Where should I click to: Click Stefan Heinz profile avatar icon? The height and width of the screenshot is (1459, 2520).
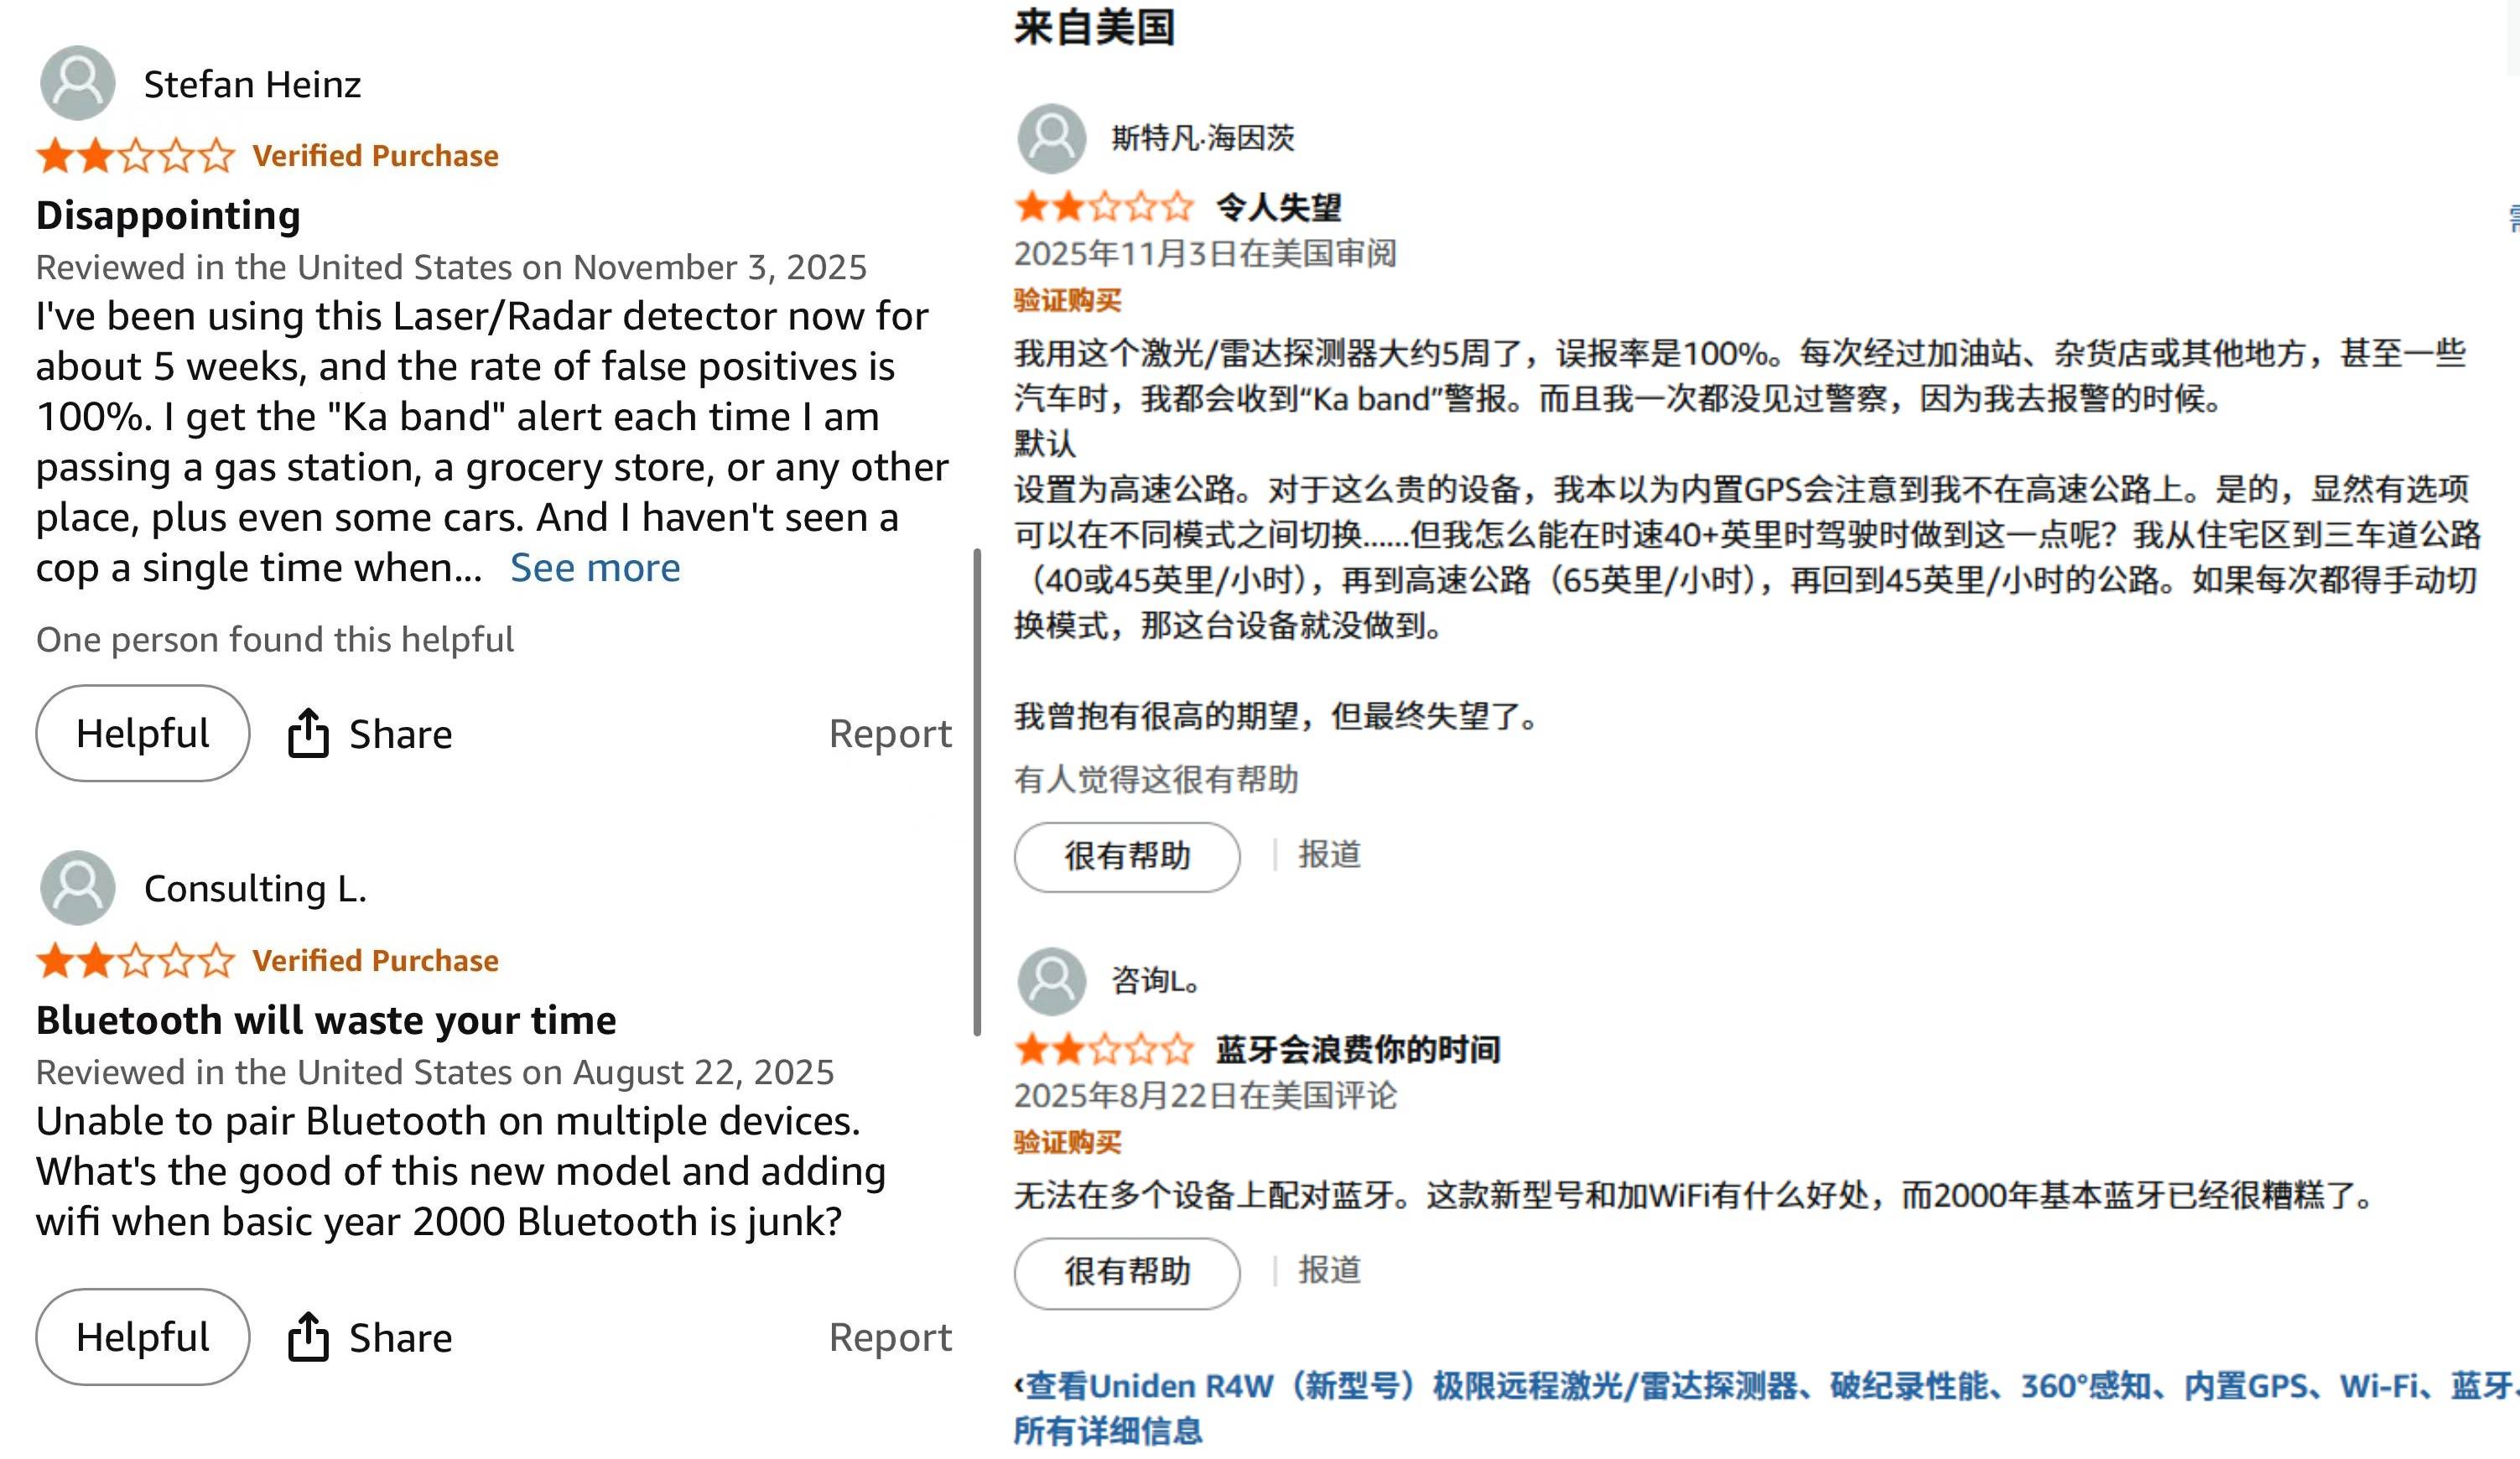pyautogui.click(x=77, y=83)
